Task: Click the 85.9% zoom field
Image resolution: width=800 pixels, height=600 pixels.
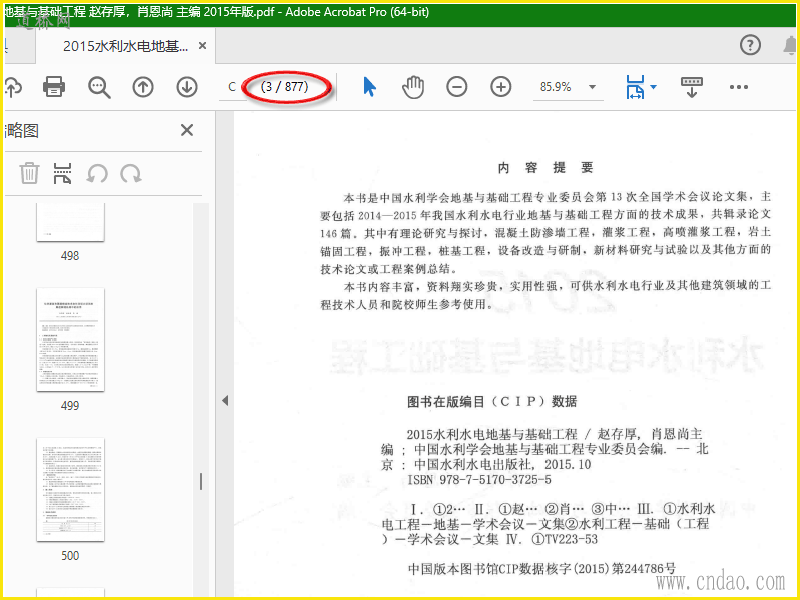Action: pyautogui.click(x=556, y=87)
